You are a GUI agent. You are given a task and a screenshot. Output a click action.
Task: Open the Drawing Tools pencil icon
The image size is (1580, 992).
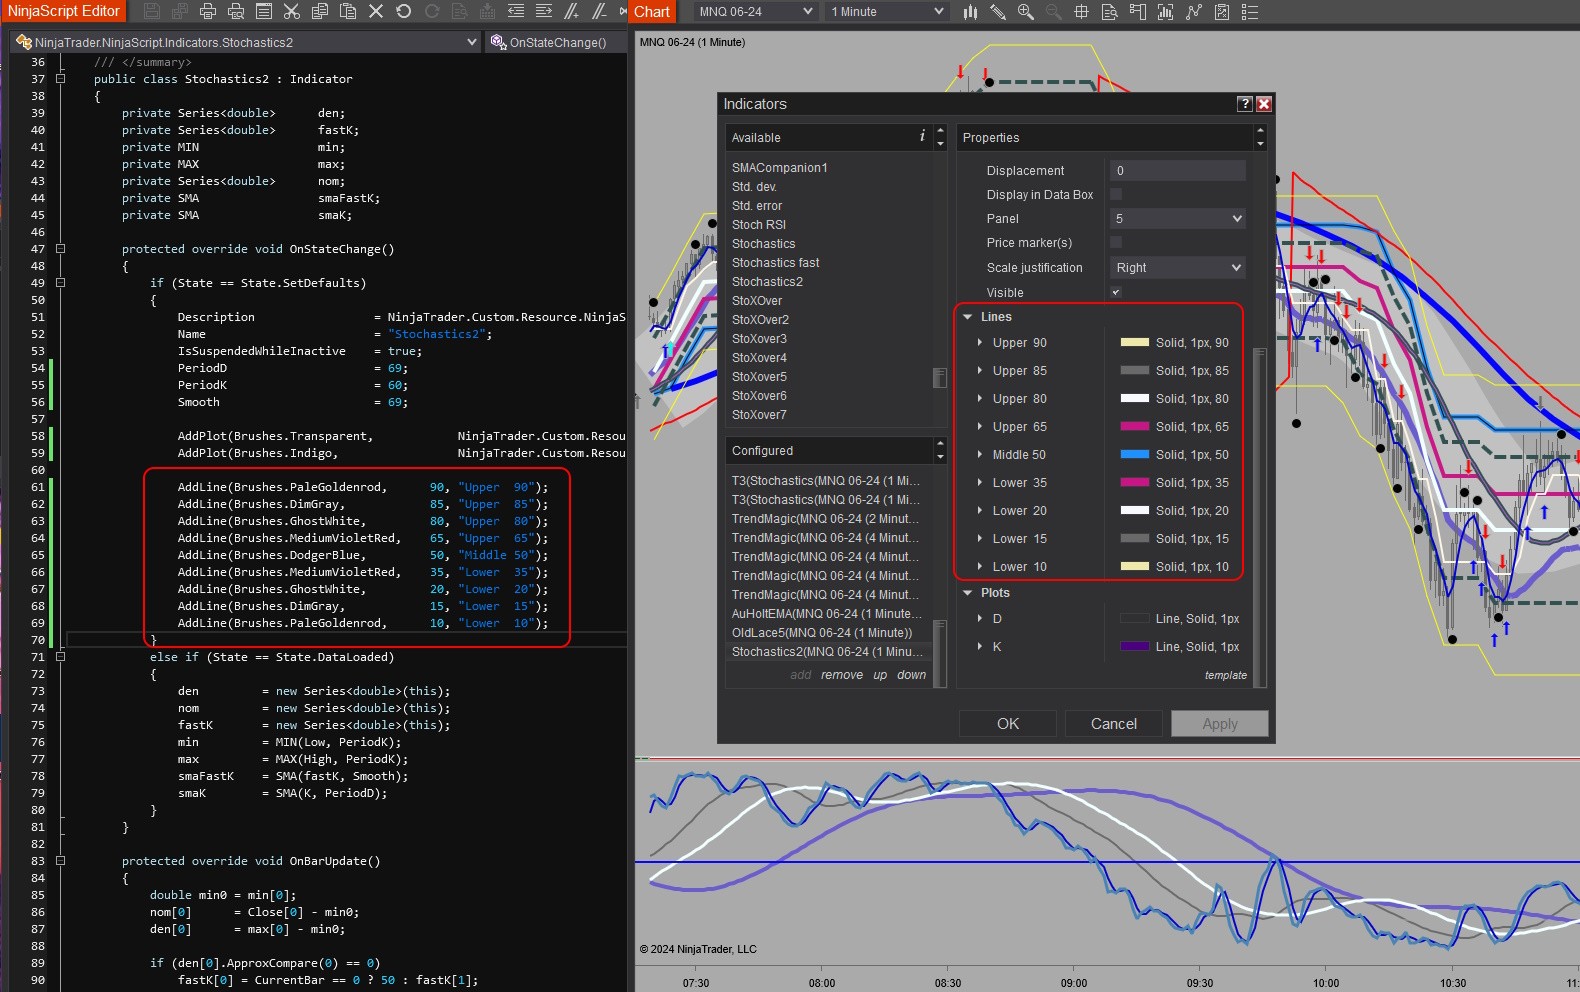(998, 12)
